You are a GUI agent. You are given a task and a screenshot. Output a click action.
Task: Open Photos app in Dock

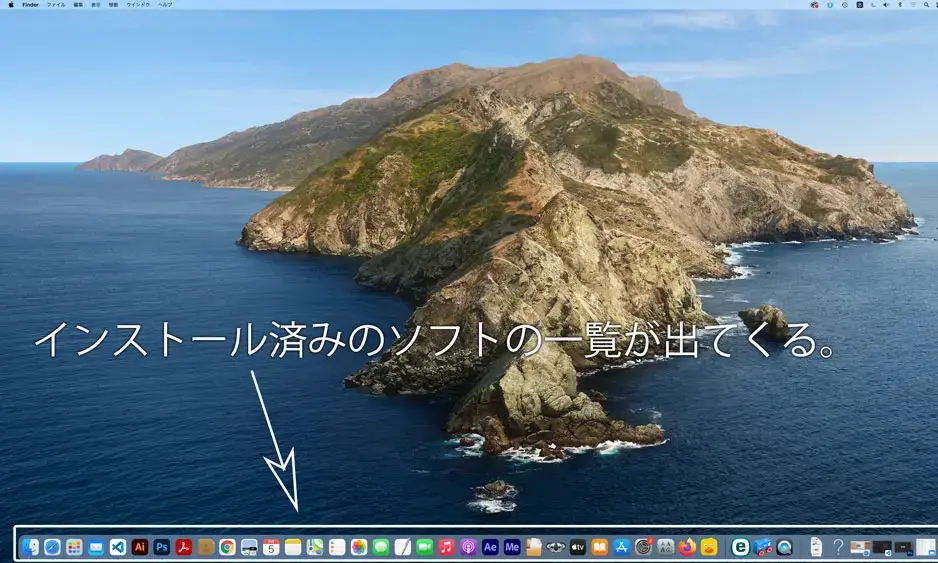pos(359,546)
